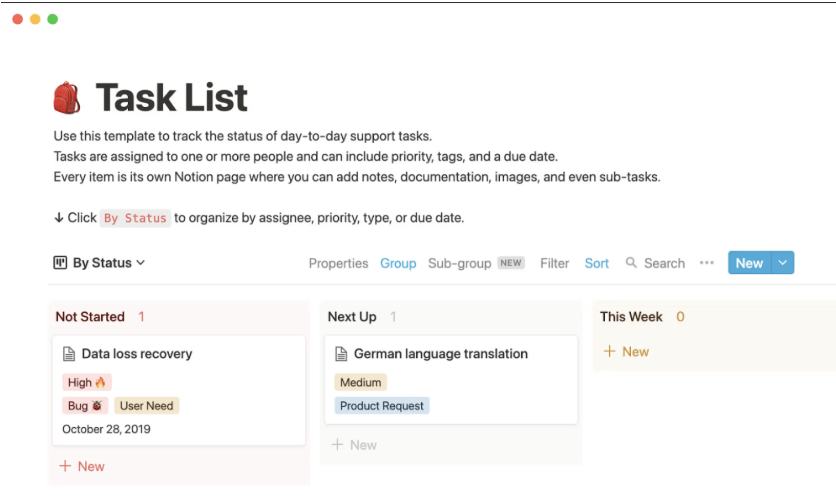
Task: Open the three-dots more options menu
Action: point(706,263)
